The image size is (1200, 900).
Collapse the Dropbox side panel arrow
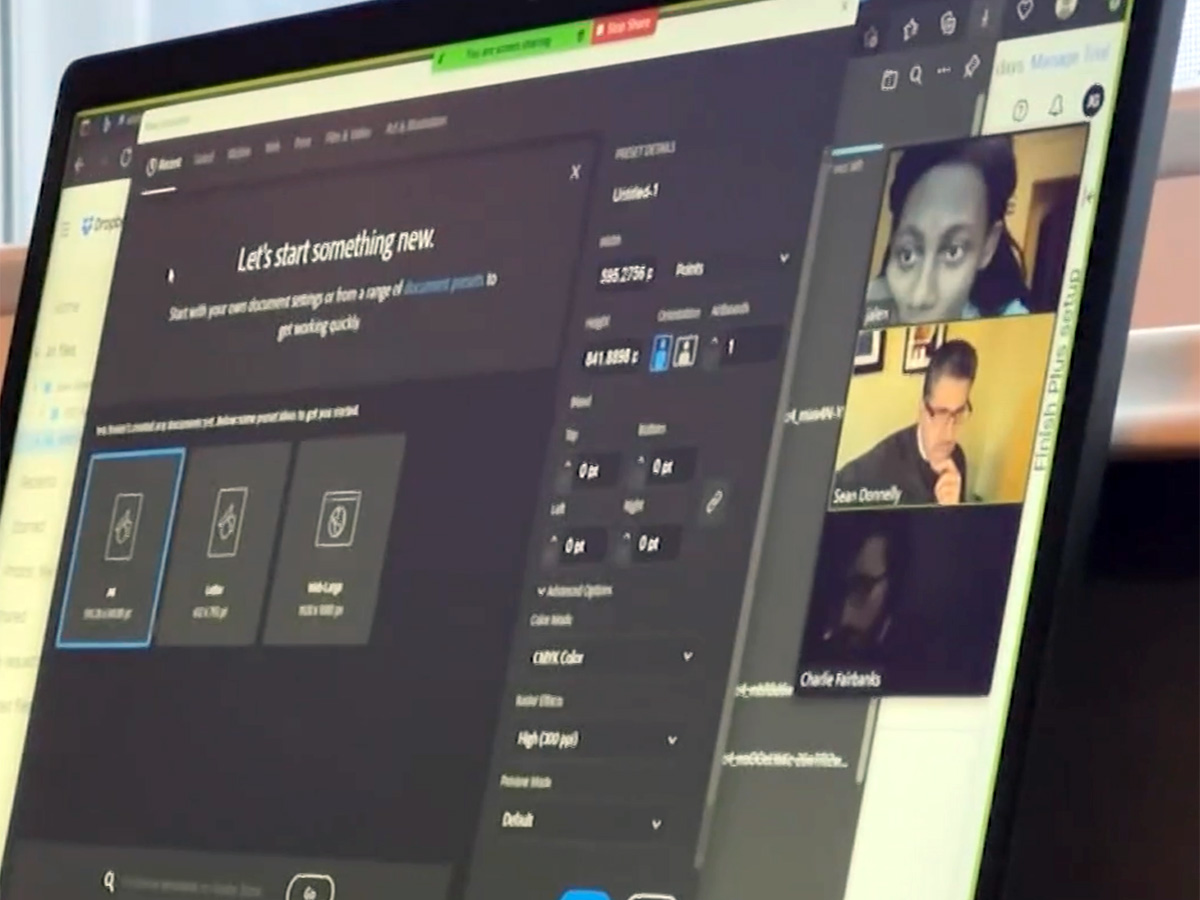1090,198
